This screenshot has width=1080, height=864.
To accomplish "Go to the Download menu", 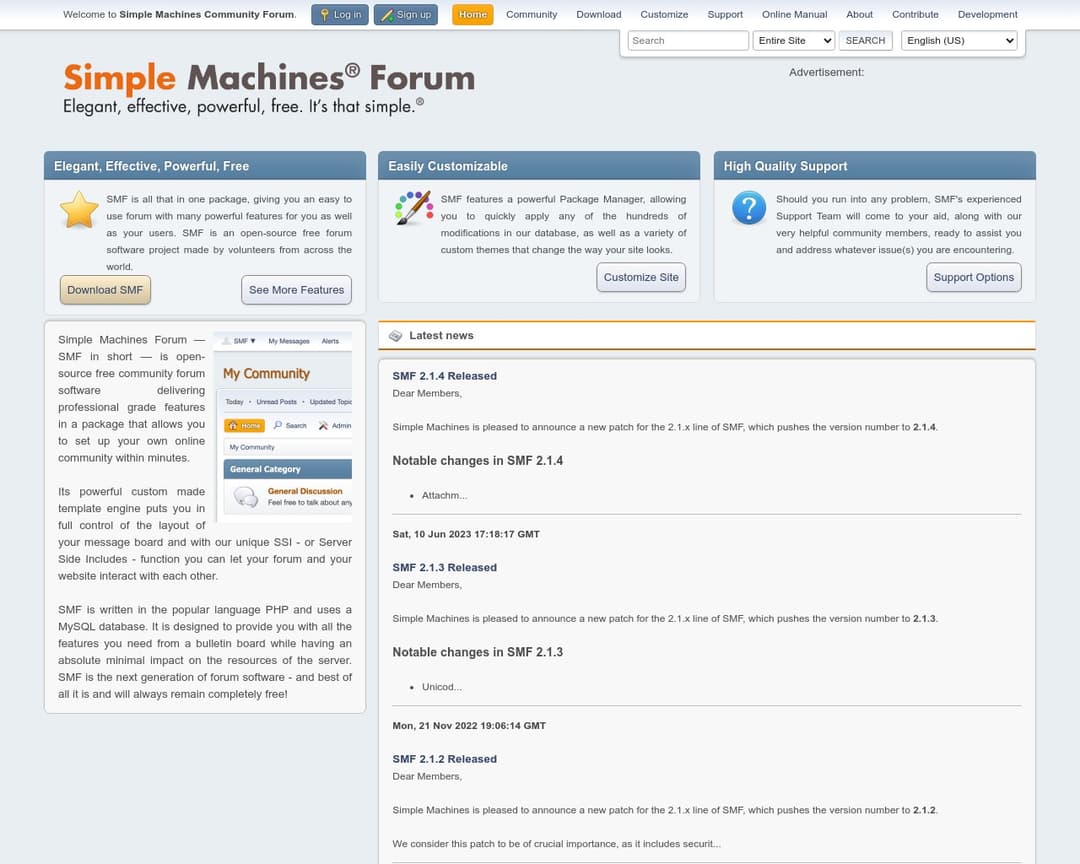I will pyautogui.click(x=599, y=14).
